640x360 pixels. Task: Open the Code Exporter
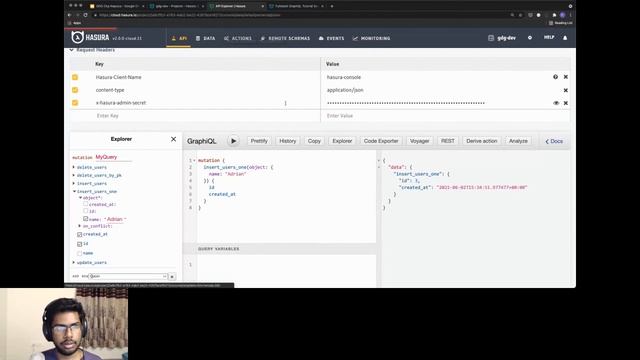(381, 141)
